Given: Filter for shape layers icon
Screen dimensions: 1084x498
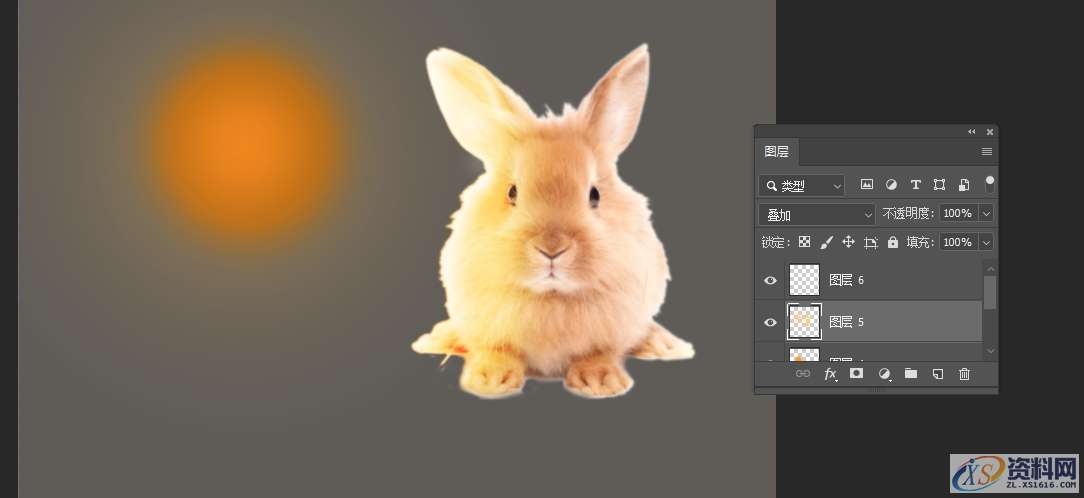Looking at the screenshot, I should (x=939, y=185).
